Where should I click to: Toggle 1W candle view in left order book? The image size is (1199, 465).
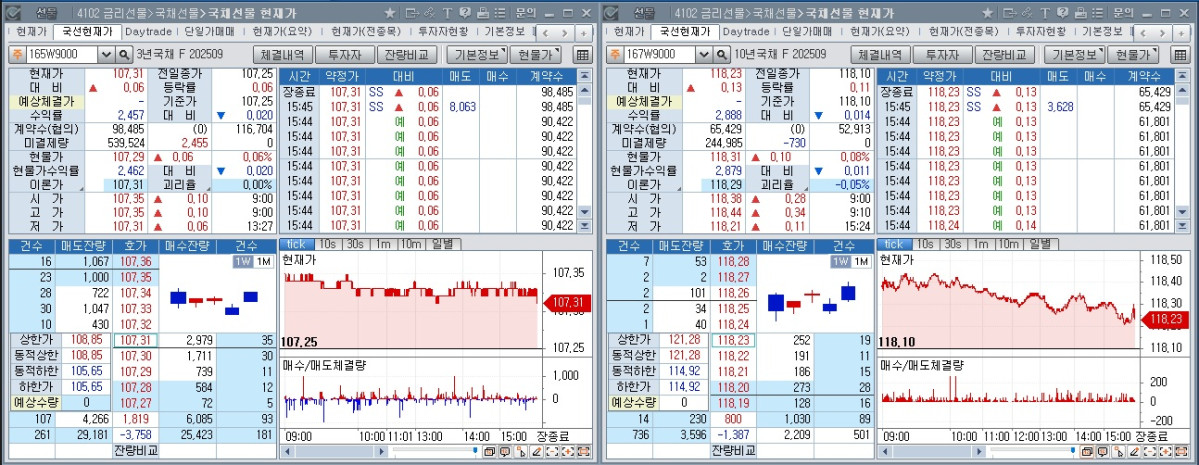coord(243,262)
